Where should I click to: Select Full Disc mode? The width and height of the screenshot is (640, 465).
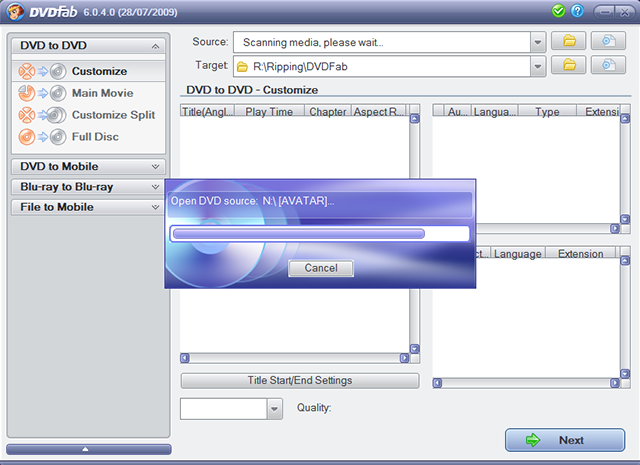tap(89, 137)
